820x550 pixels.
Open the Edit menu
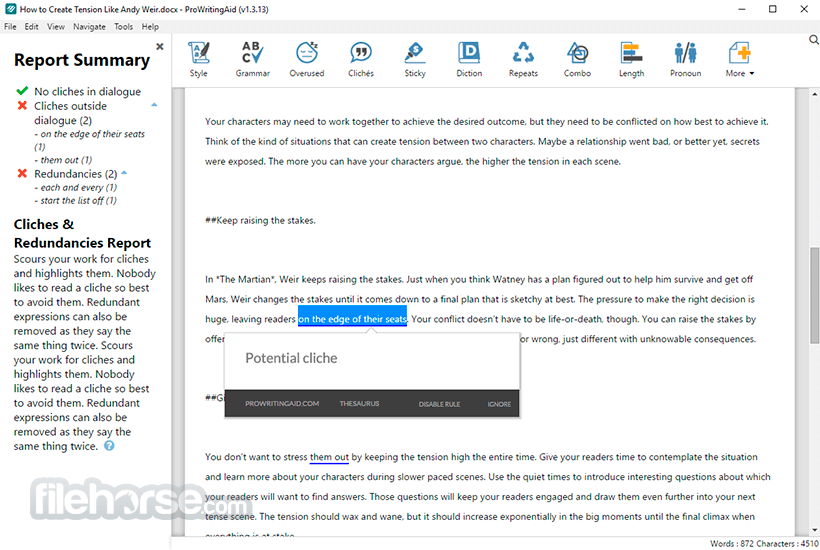pyautogui.click(x=31, y=27)
